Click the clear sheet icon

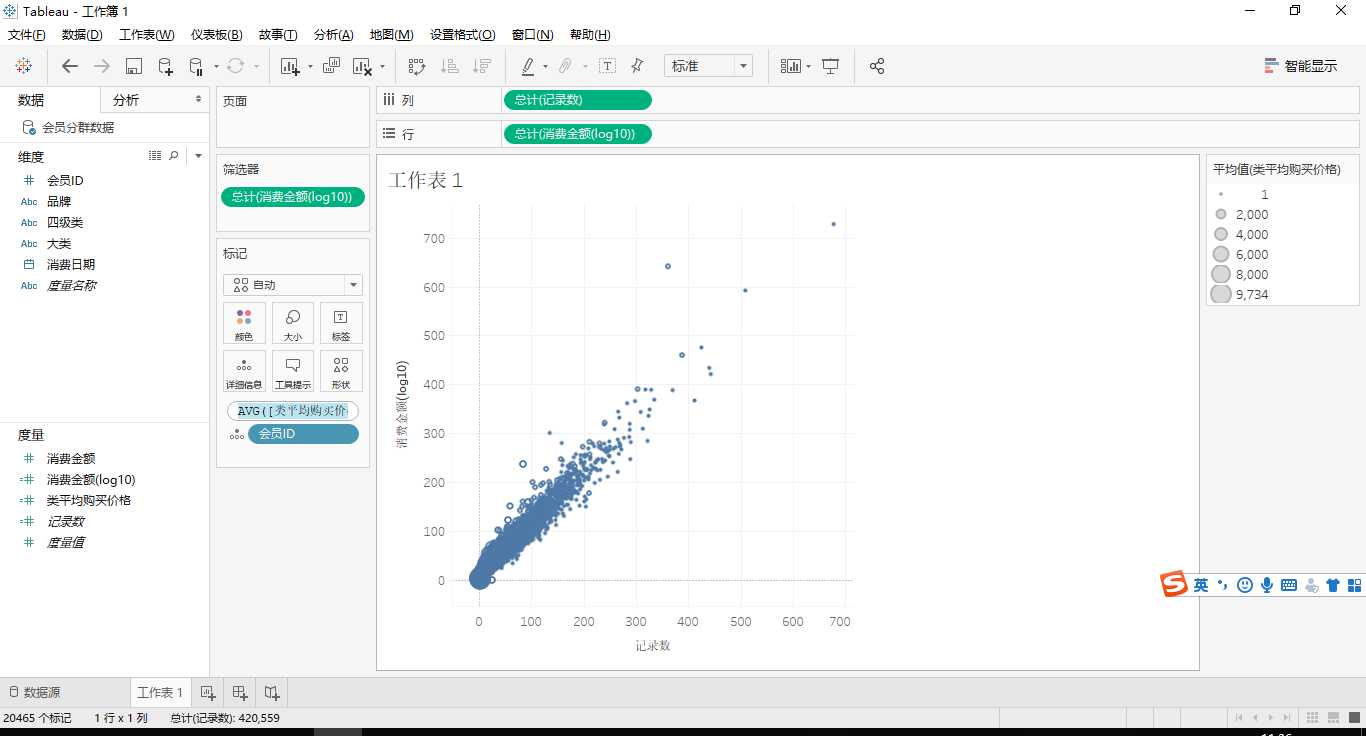(362, 66)
